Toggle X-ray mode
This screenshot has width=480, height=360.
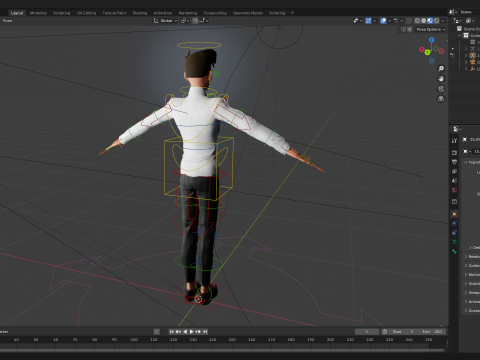pyautogui.click(x=409, y=21)
